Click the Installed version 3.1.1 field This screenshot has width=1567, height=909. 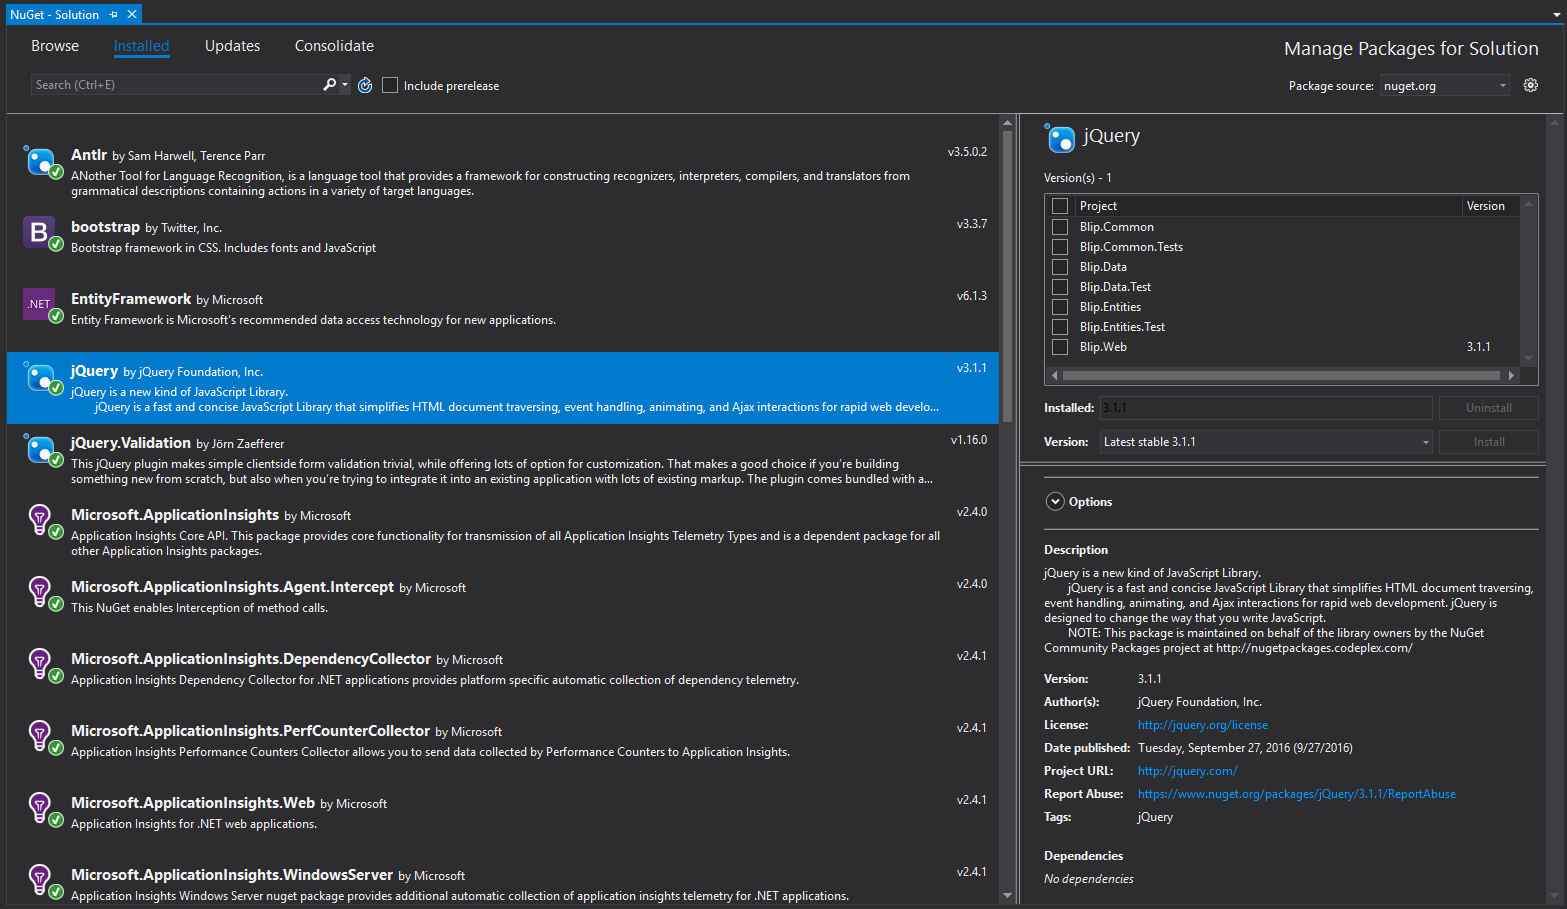[1266, 408]
